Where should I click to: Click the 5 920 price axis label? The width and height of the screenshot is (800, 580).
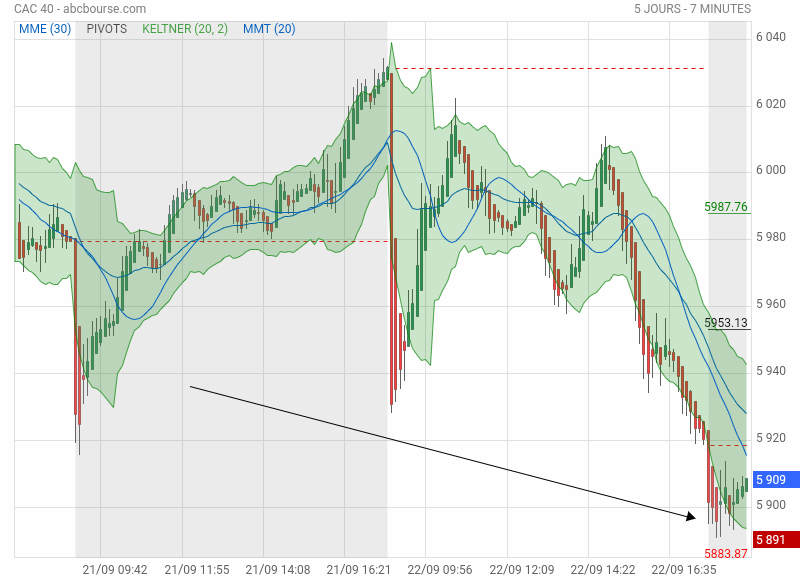coord(771,438)
